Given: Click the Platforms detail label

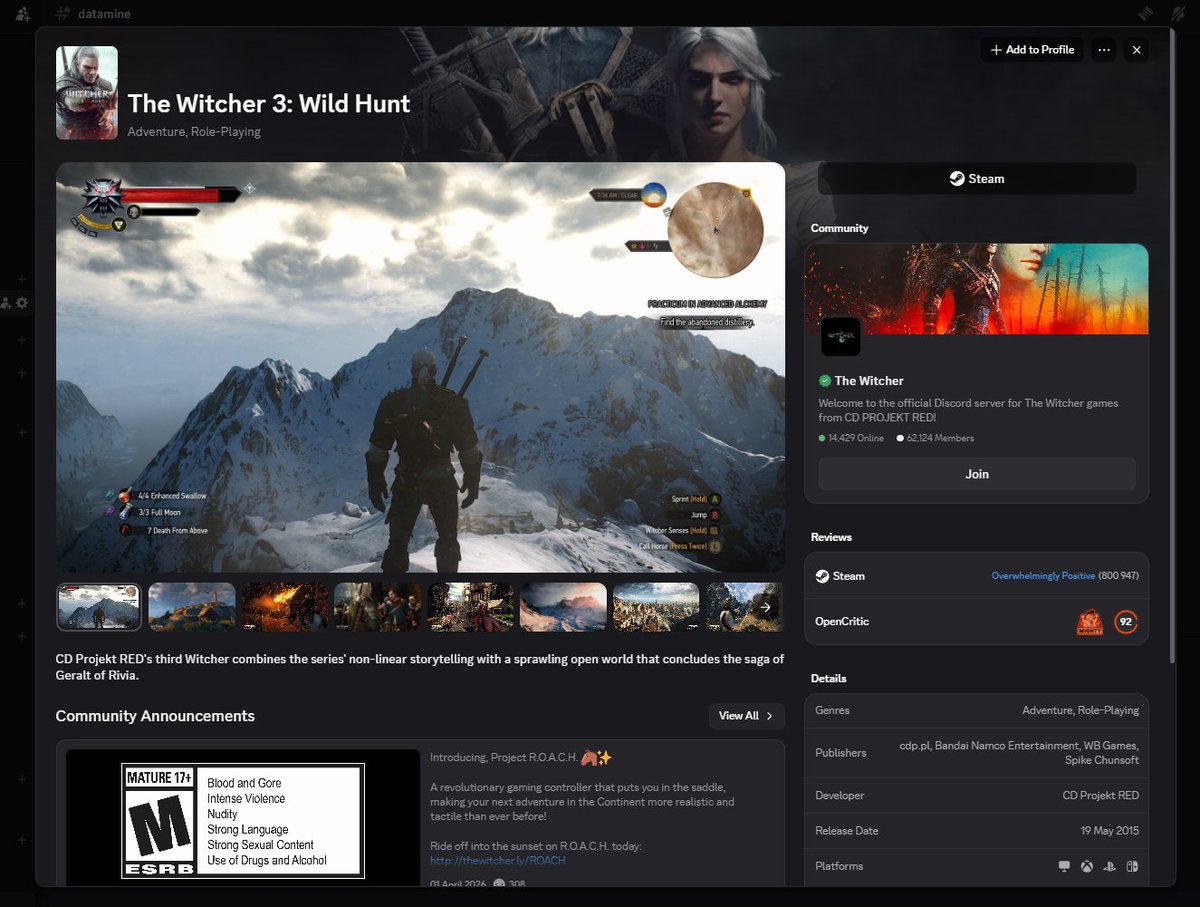Looking at the screenshot, I should pos(839,866).
